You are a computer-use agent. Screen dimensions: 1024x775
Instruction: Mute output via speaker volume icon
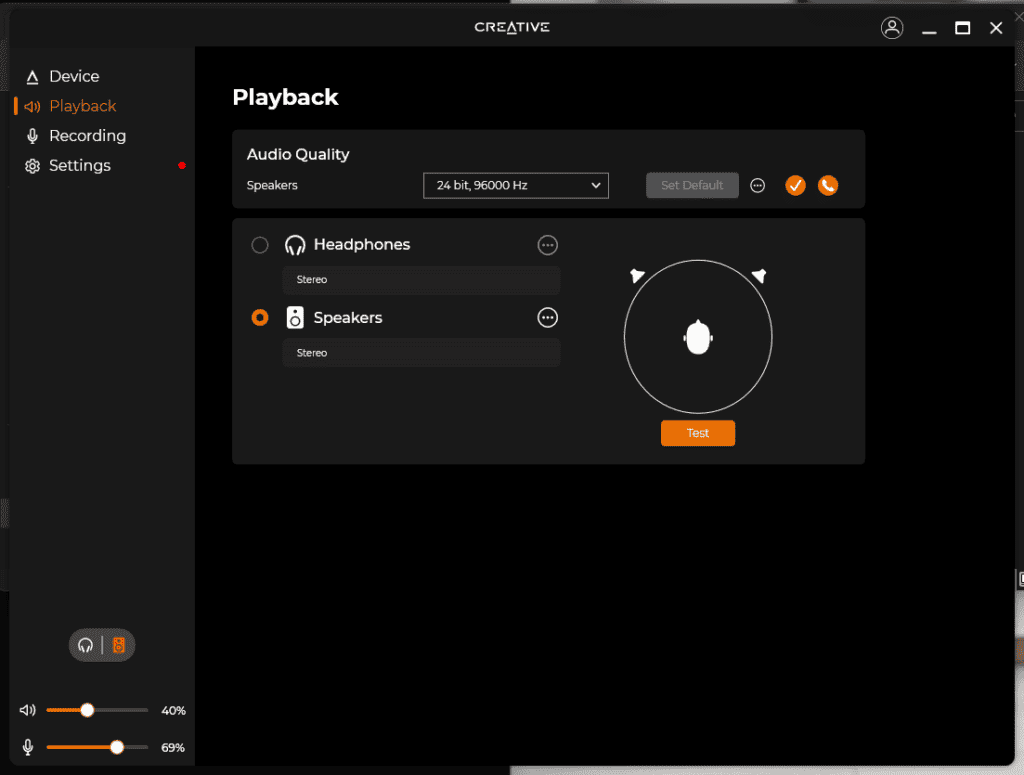tap(28, 710)
